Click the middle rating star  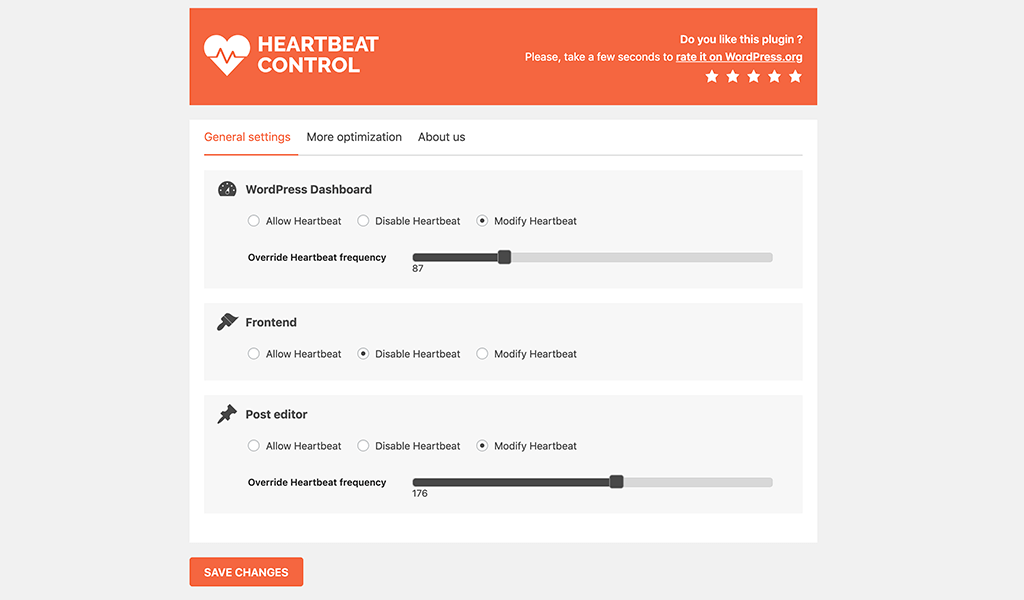(754, 76)
